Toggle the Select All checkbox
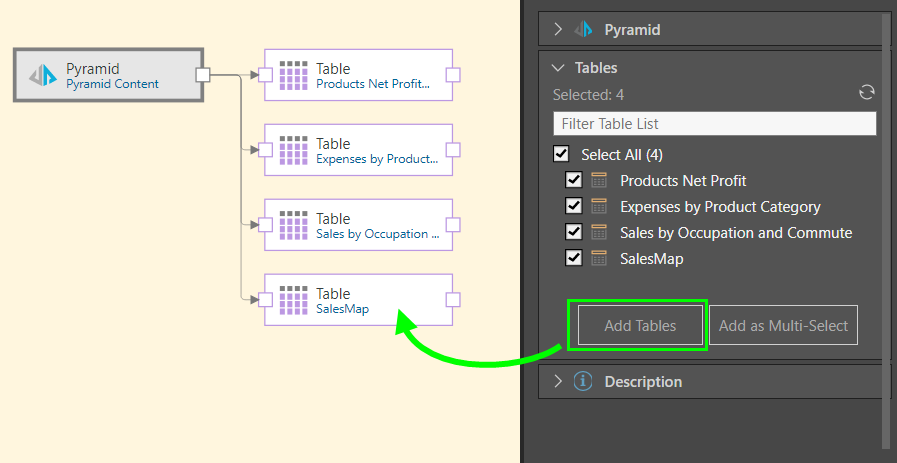The width and height of the screenshot is (897, 463). (562, 155)
